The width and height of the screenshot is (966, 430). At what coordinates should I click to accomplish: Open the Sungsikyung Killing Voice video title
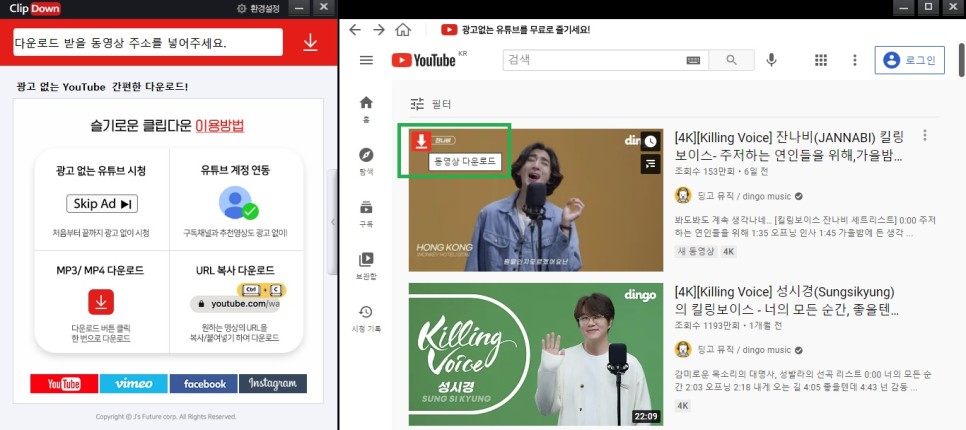pos(786,301)
